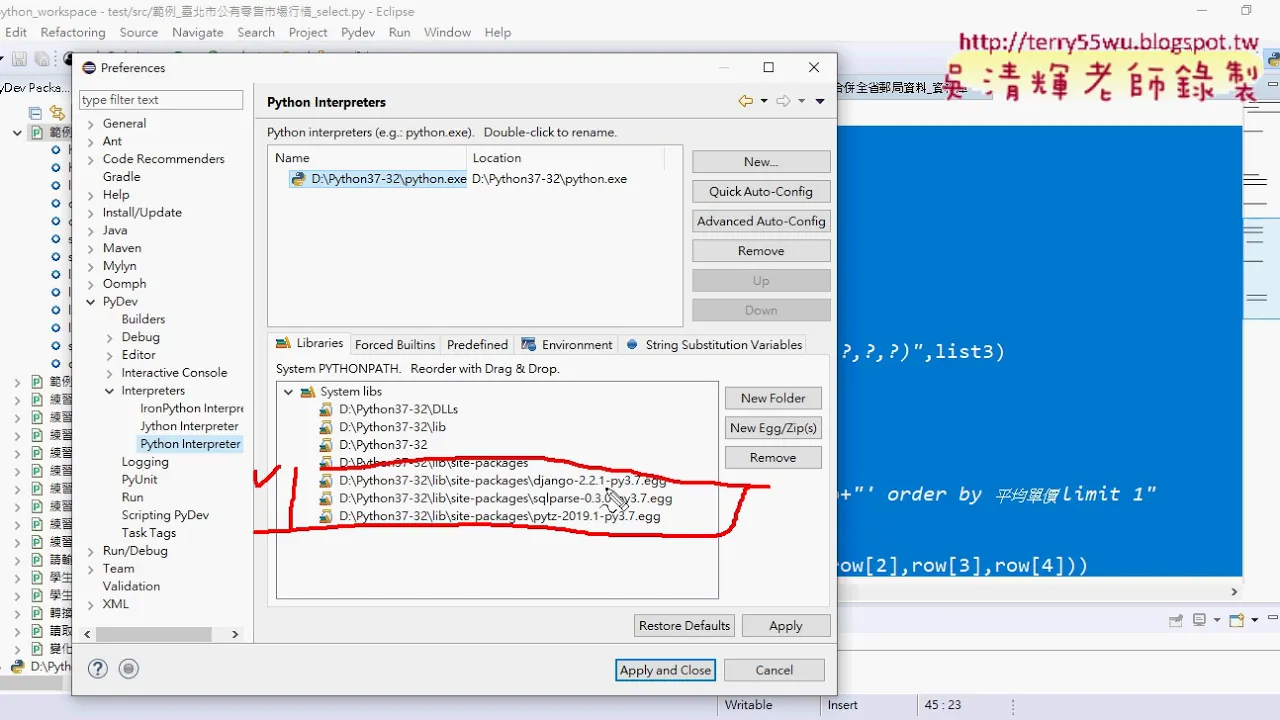Open the Predefined tab
This screenshot has height=720, width=1280.
tap(477, 345)
